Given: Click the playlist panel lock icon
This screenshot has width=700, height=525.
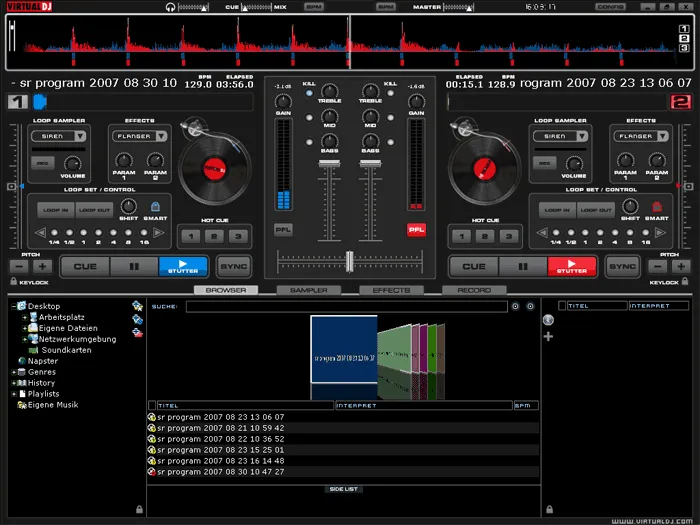Looking at the screenshot, I should [550, 509].
